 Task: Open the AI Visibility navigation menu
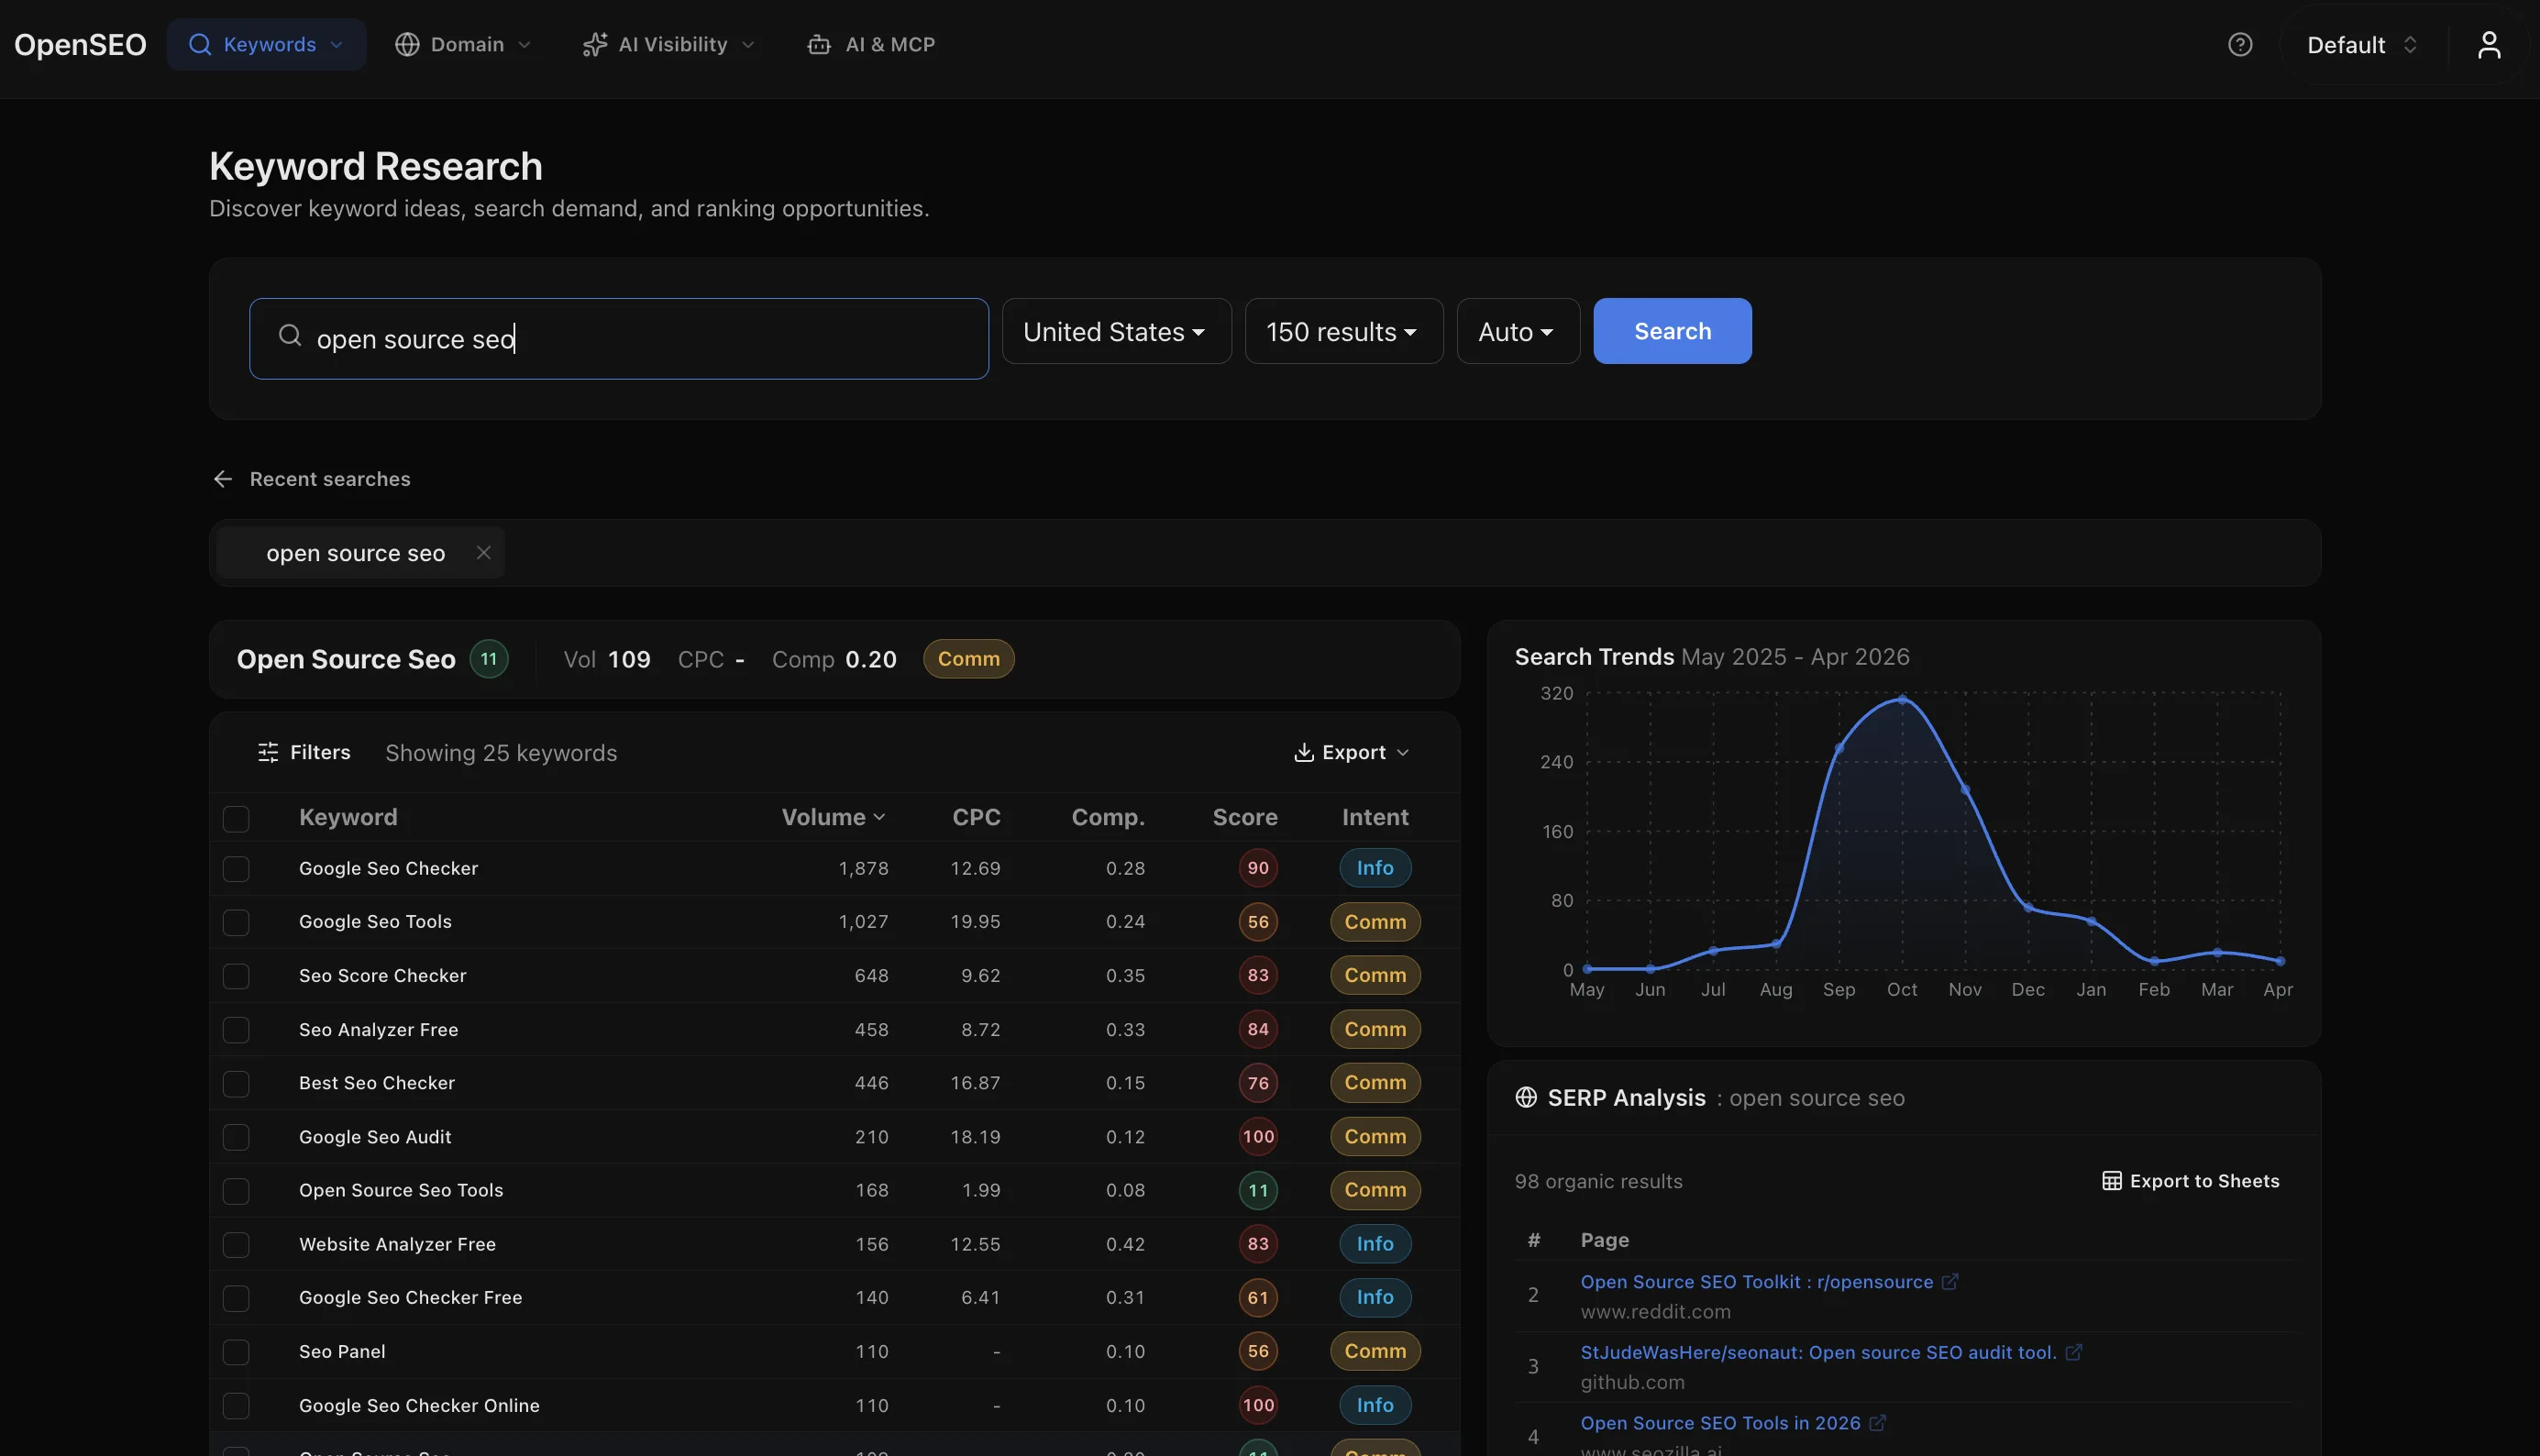pyautogui.click(x=668, y=45)
